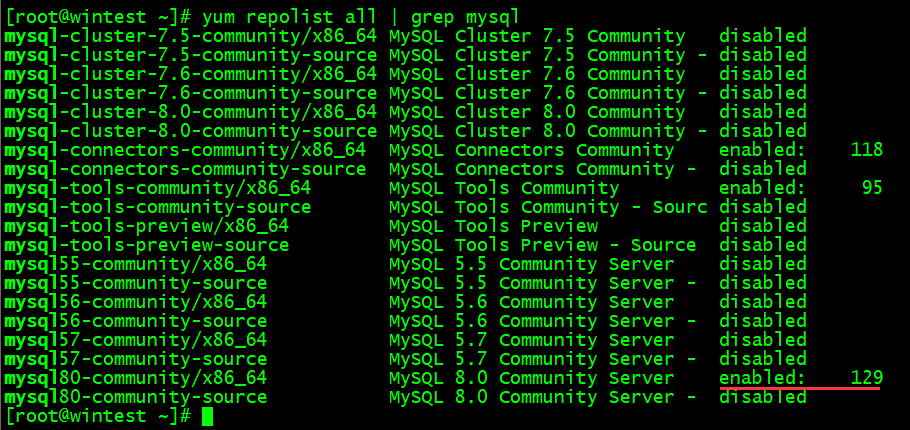910x430 pixels.
Task: Click 'enabled:' status on the mysql80-community row
Action: (x=762, y=378)
